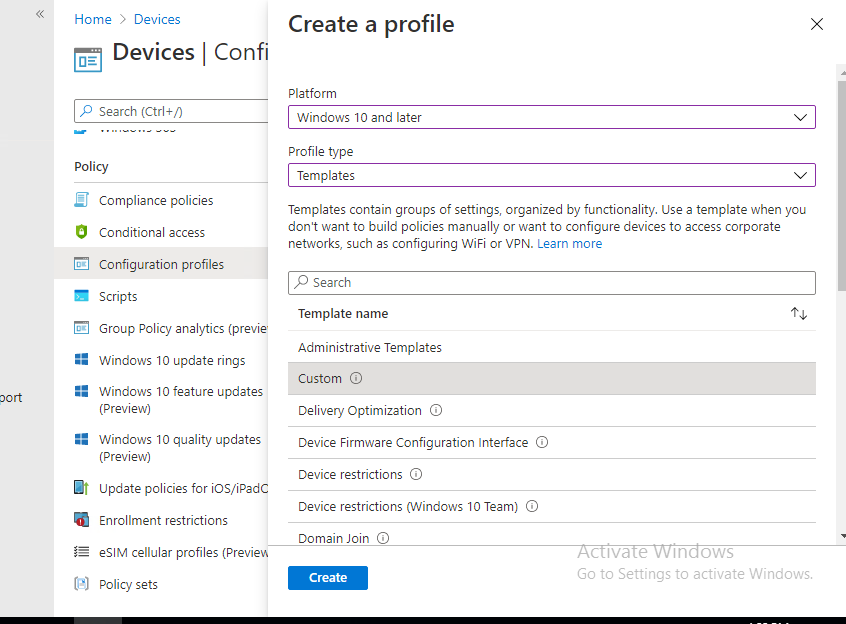Click the Devices breadcrumb link
846x624 pixels.
pos(157,18)
